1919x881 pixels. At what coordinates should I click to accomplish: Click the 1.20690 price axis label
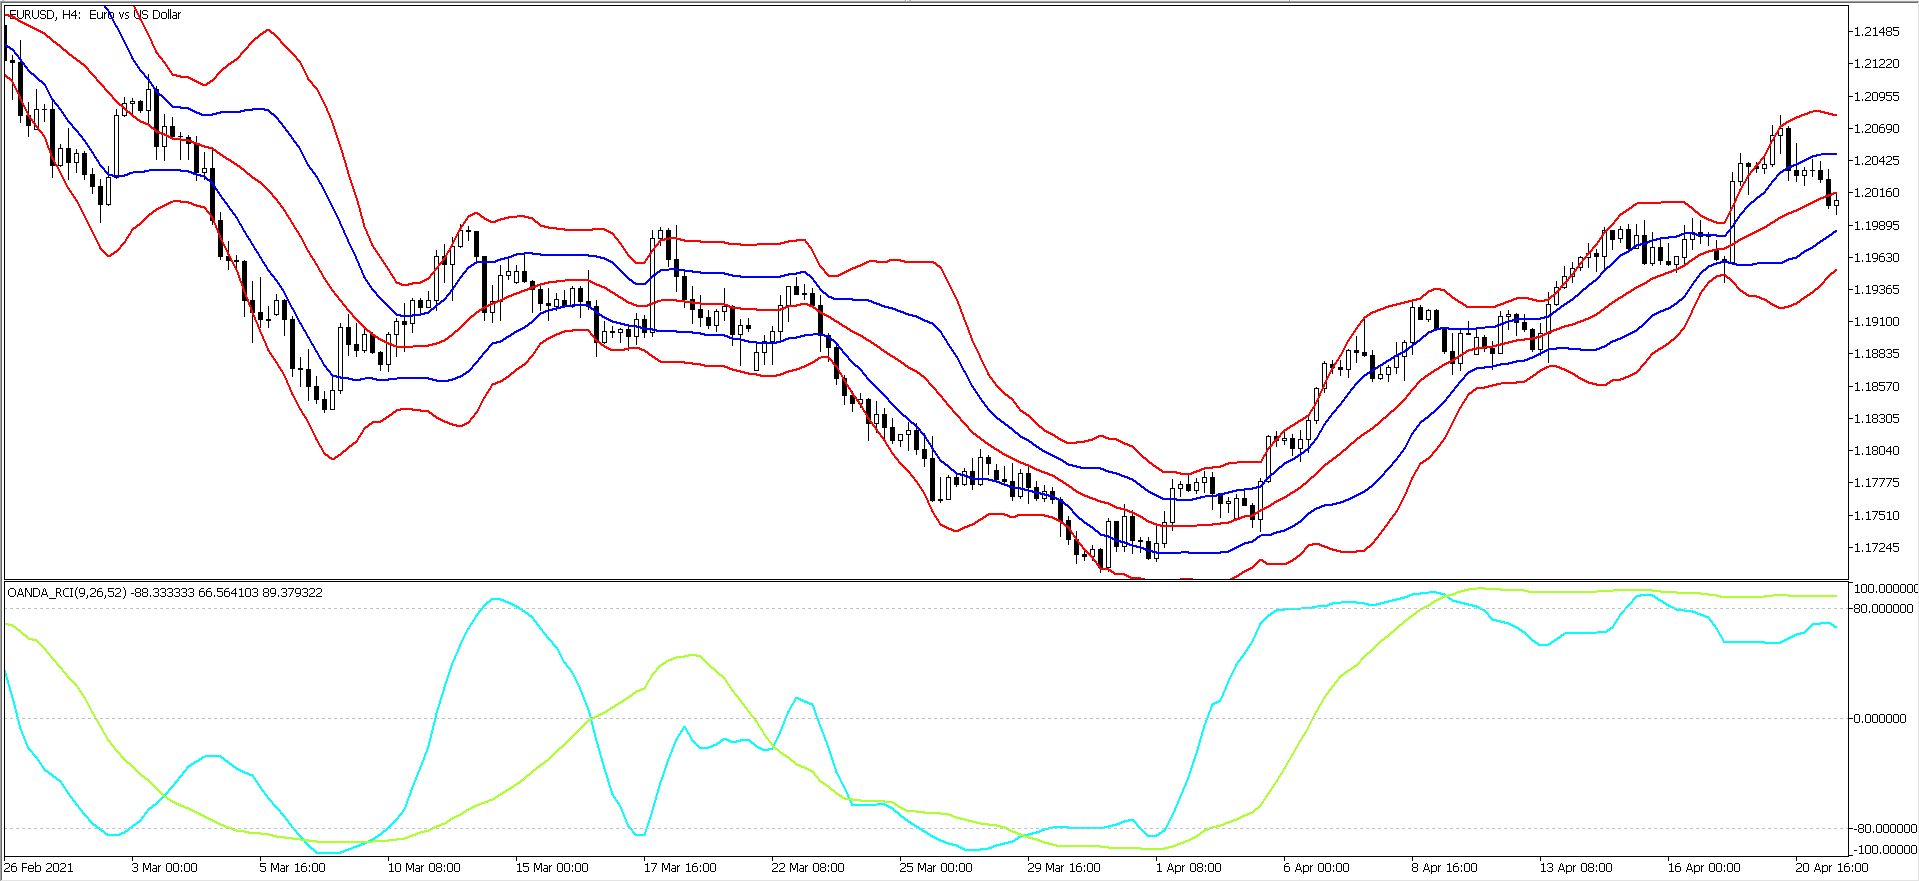[x=1876, y=129]
